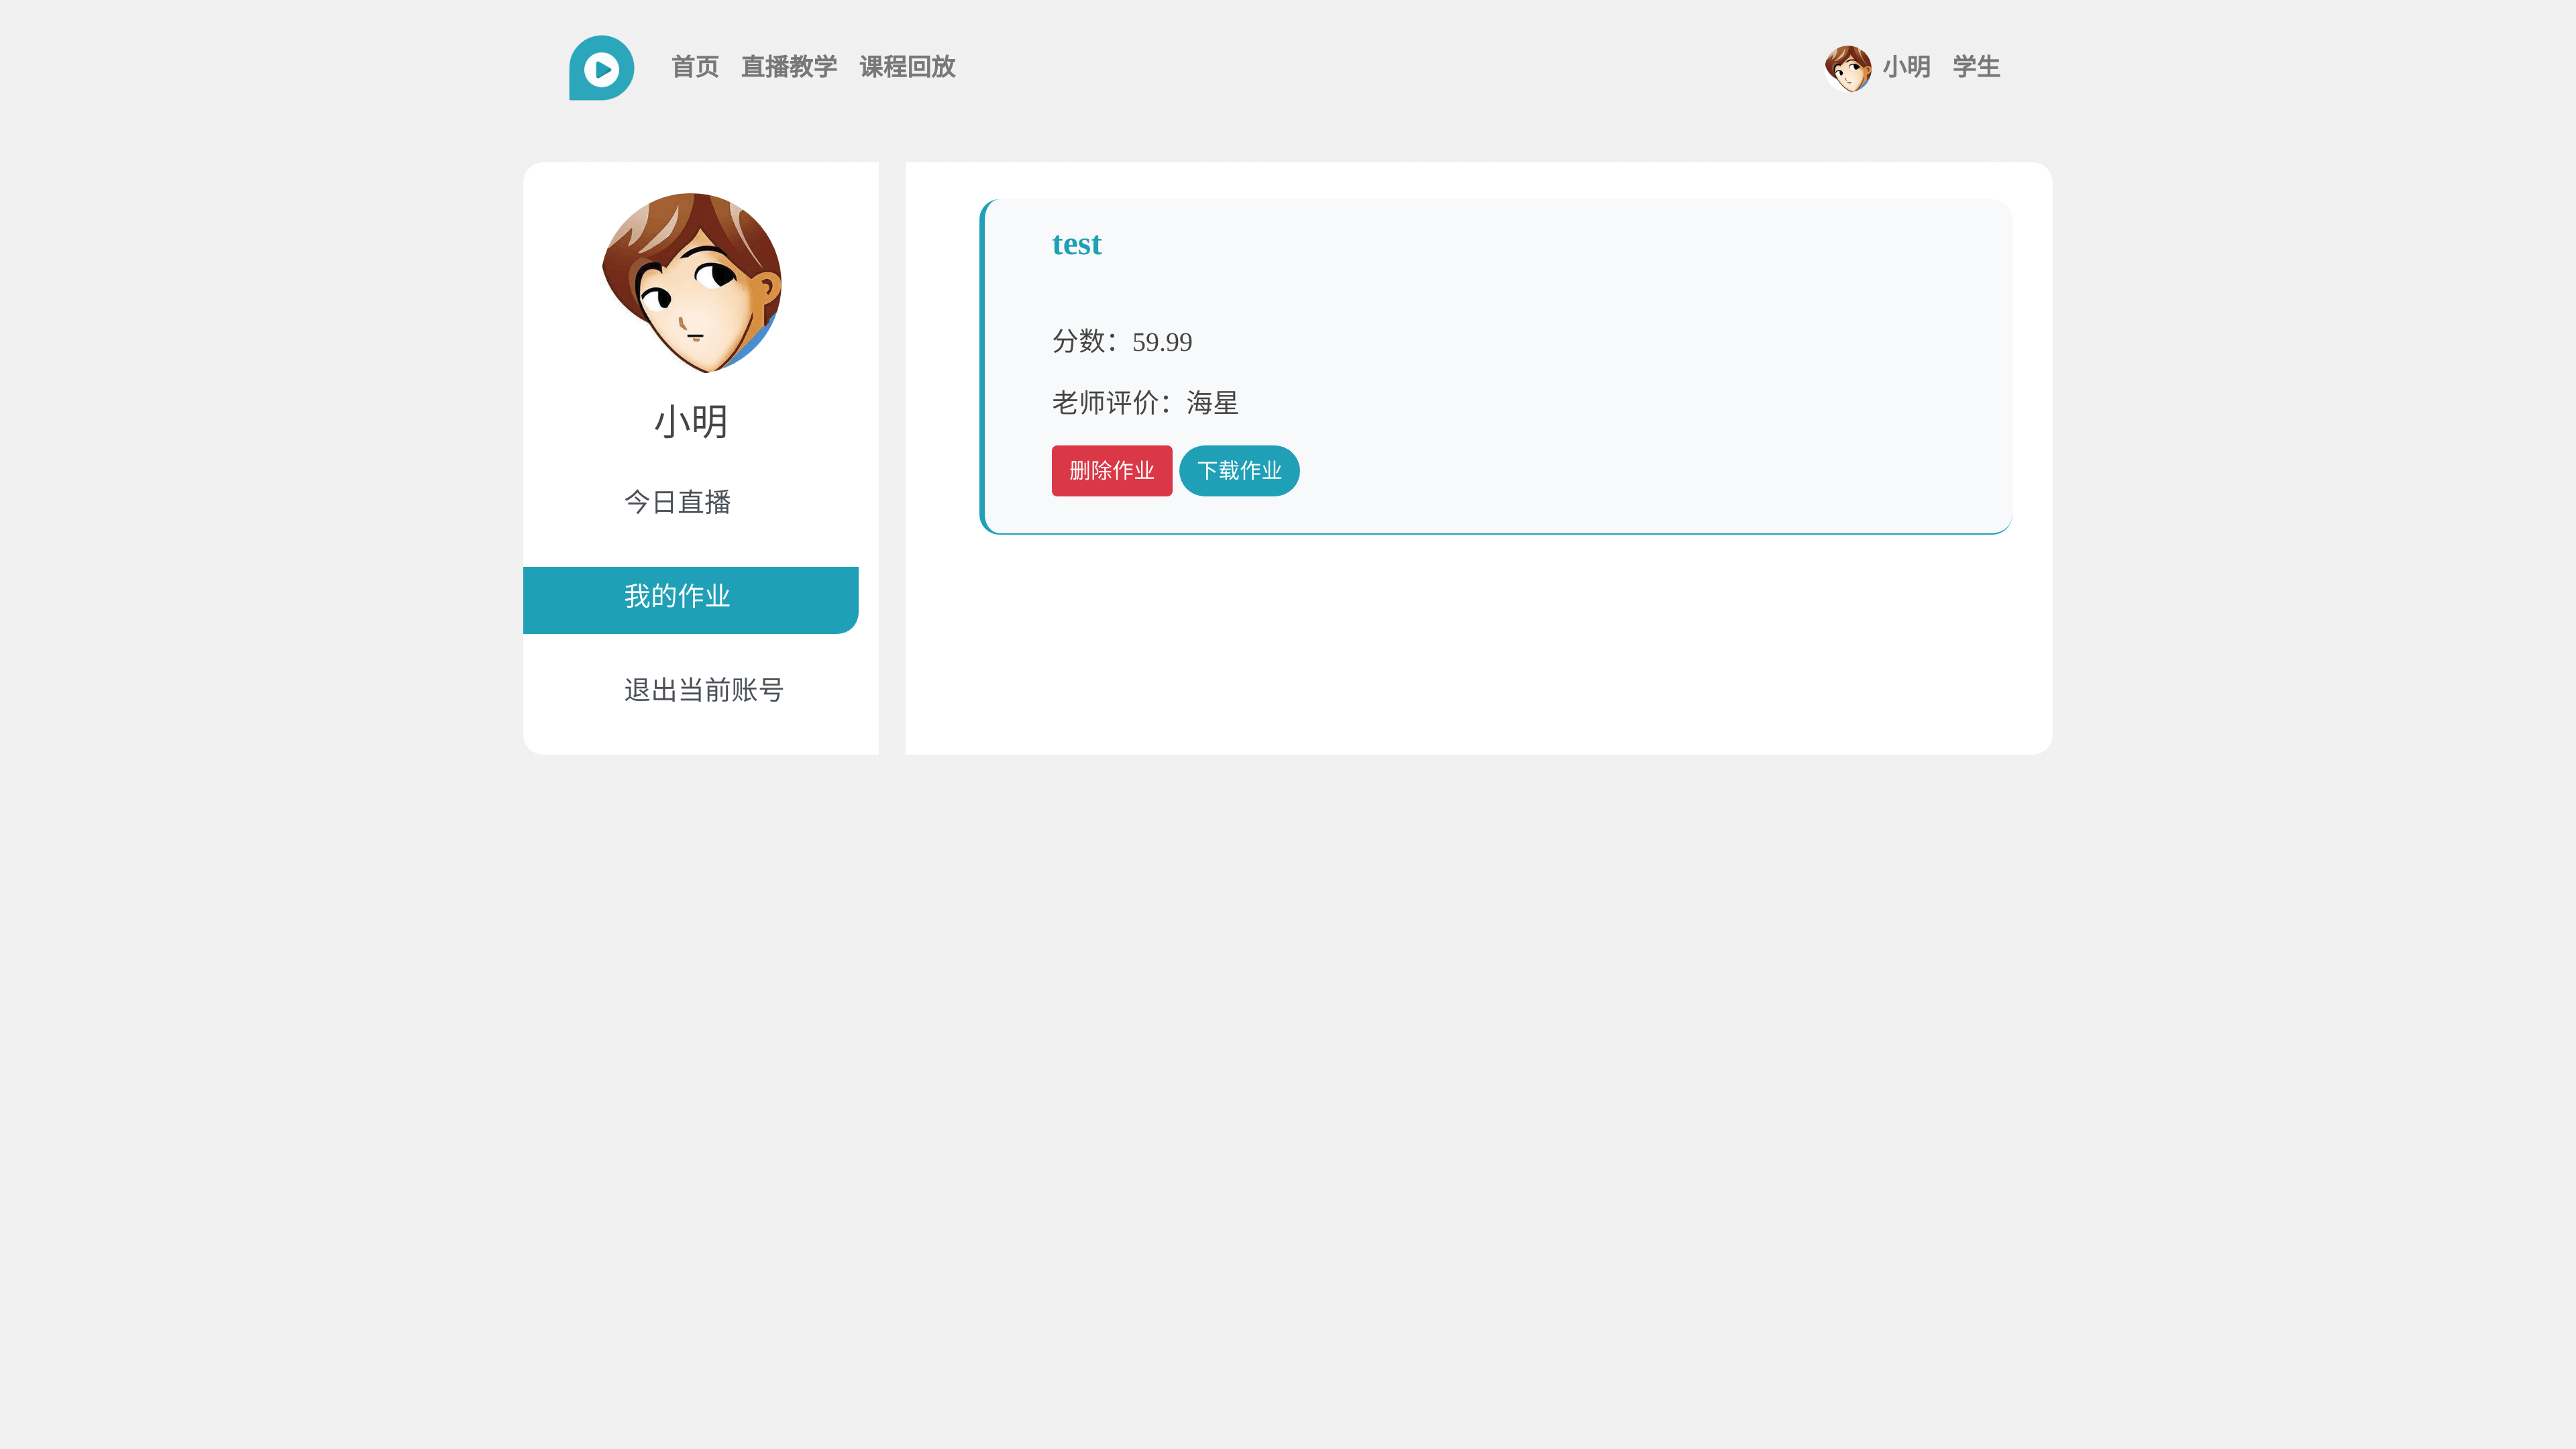Click the 小明 name under sidebar avatar
Screen dimensions: 2576x1449
(x=691, y=421)
